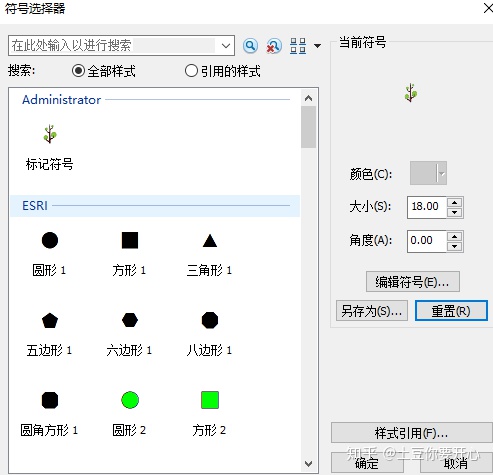Open the 颜色 color picker dropdown
493x475 pixels.
[428, 173]
